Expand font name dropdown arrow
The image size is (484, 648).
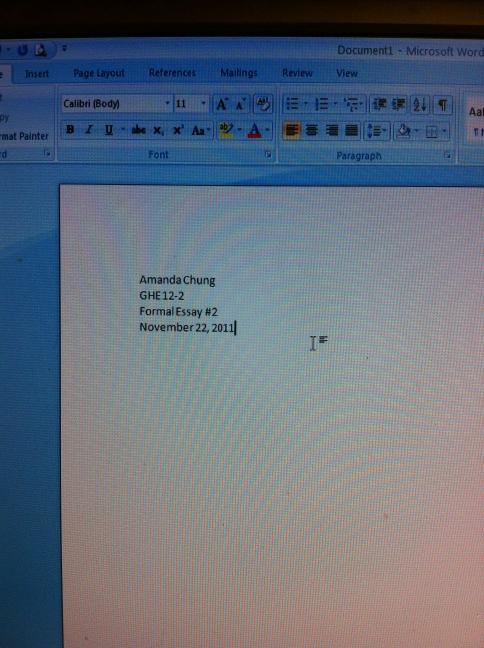point(167,103)
